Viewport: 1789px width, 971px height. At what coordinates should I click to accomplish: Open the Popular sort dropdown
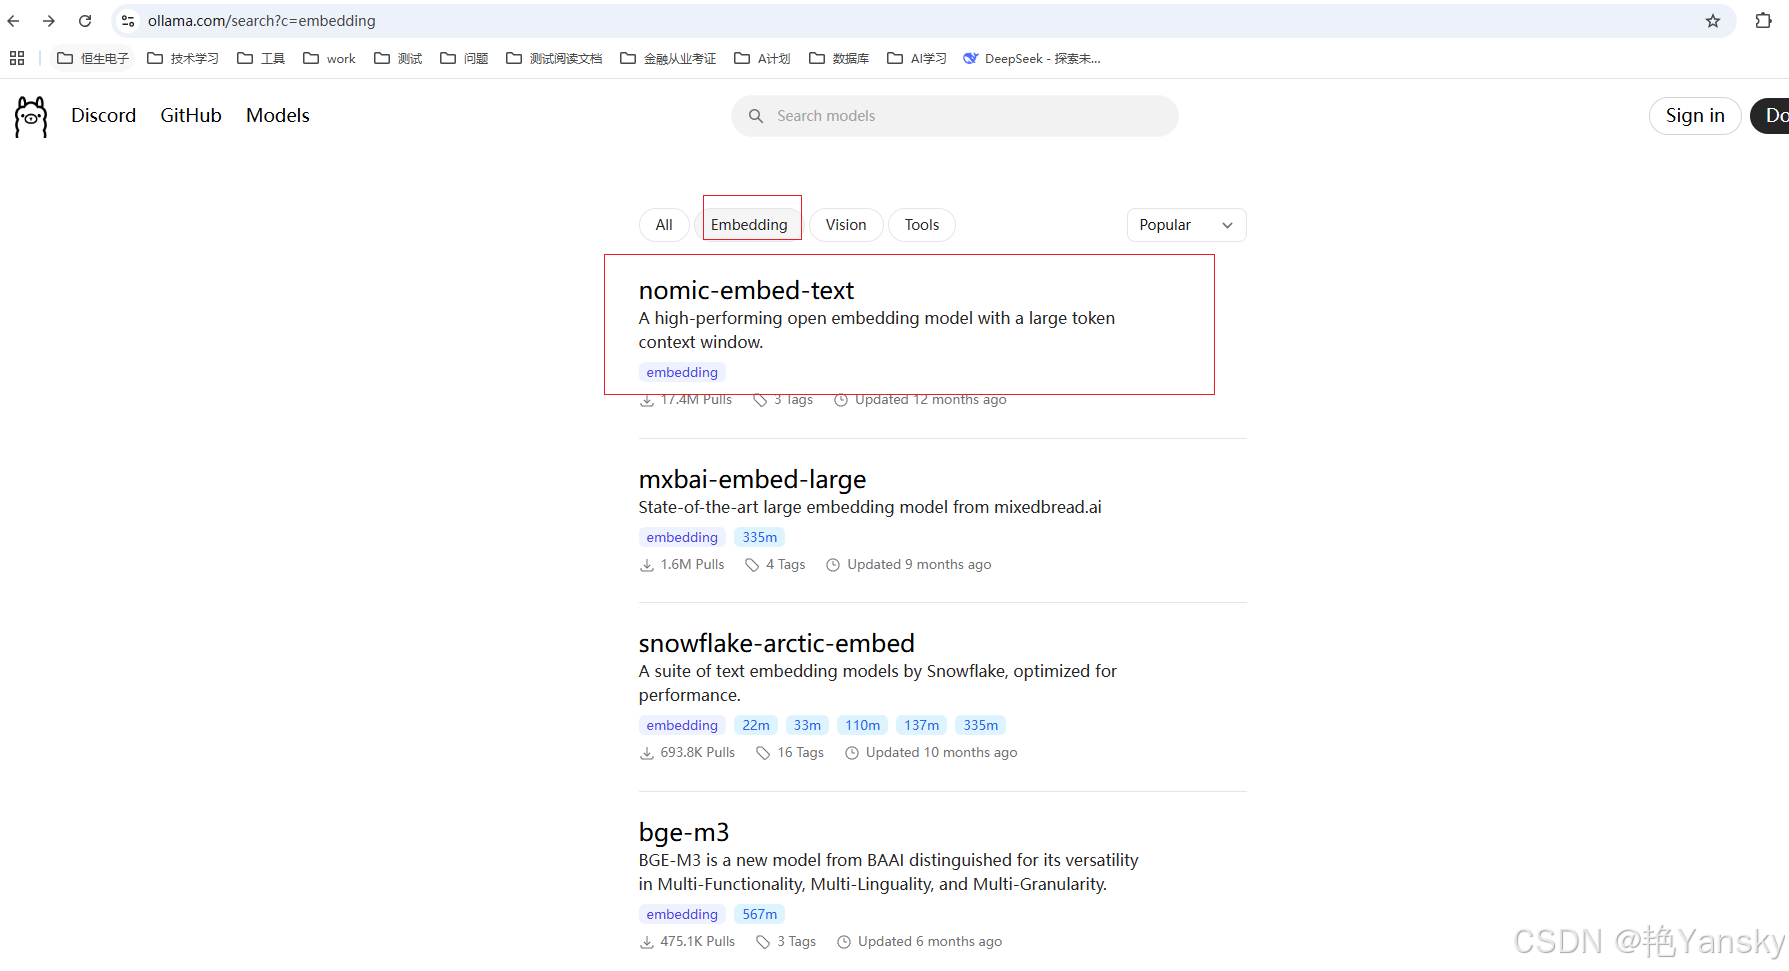[1186, 225]
